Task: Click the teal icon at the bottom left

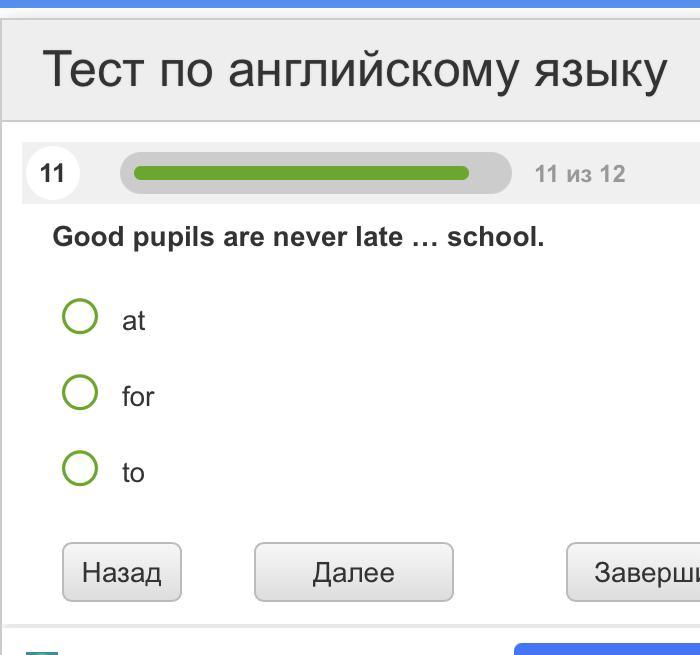Action: click(x=42, y=652)
